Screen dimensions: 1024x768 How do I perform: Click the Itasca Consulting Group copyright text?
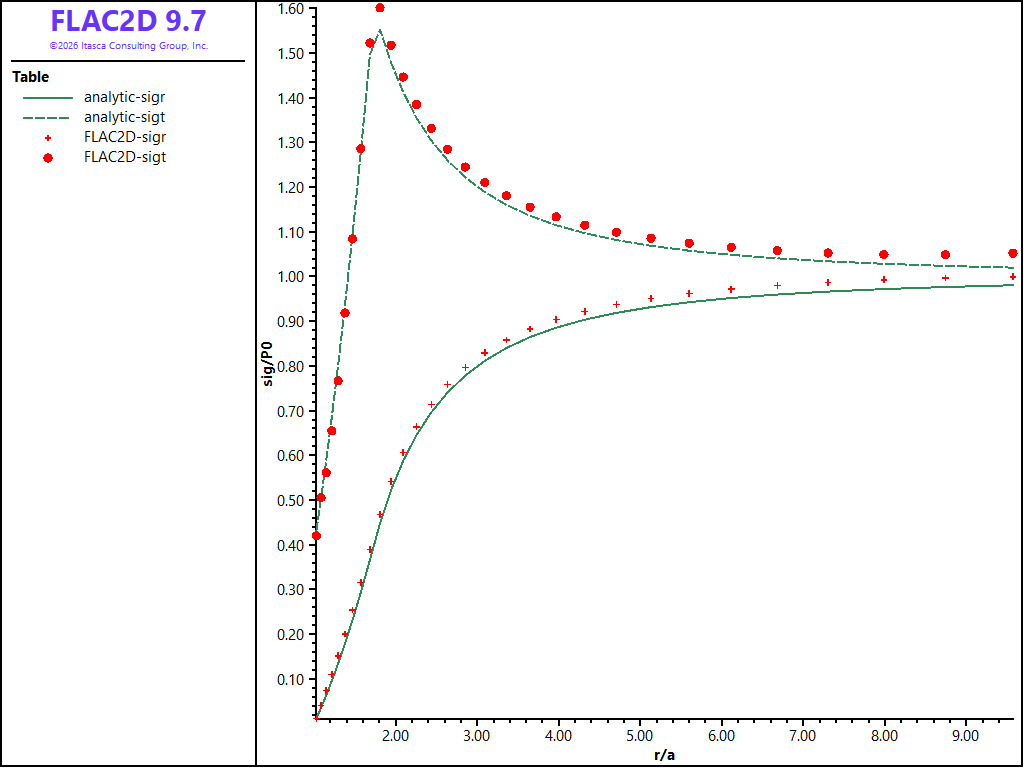click(129, 46)
